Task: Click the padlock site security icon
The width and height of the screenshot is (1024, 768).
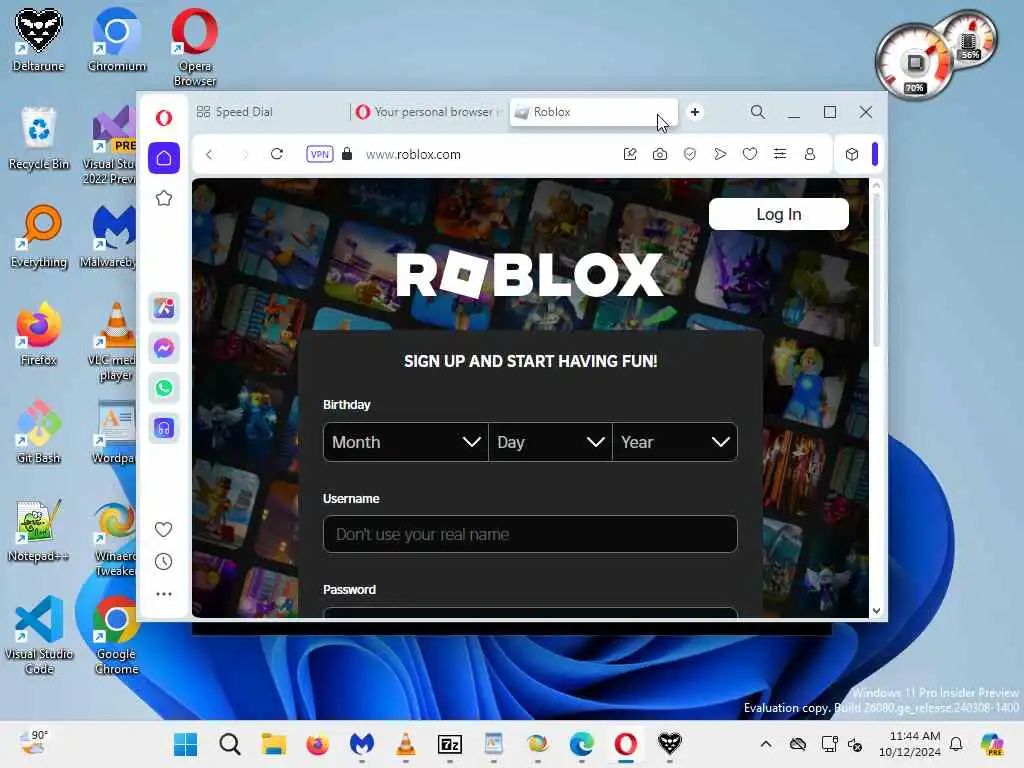Action: [347, 154]
